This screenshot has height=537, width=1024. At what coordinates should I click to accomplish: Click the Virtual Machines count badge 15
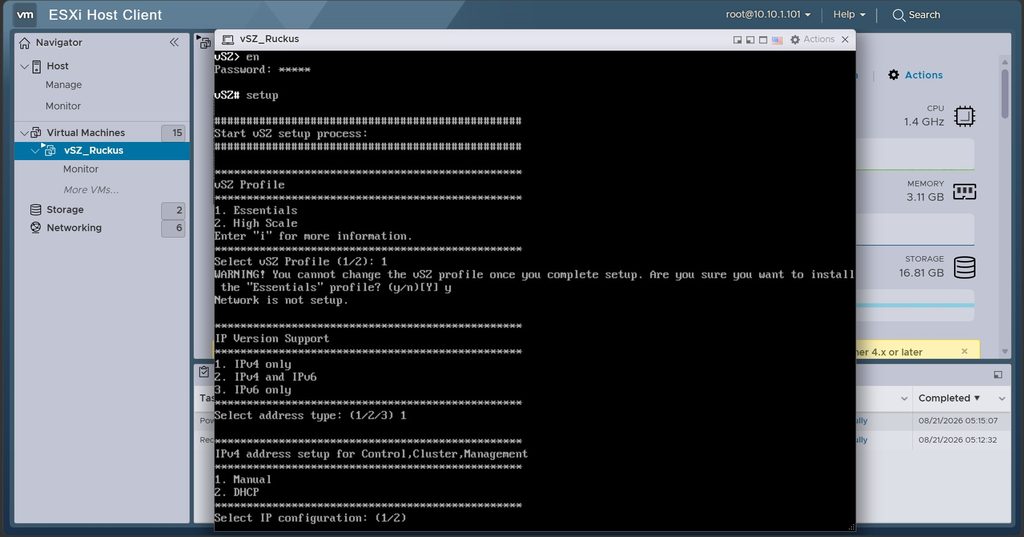(174, 133)
